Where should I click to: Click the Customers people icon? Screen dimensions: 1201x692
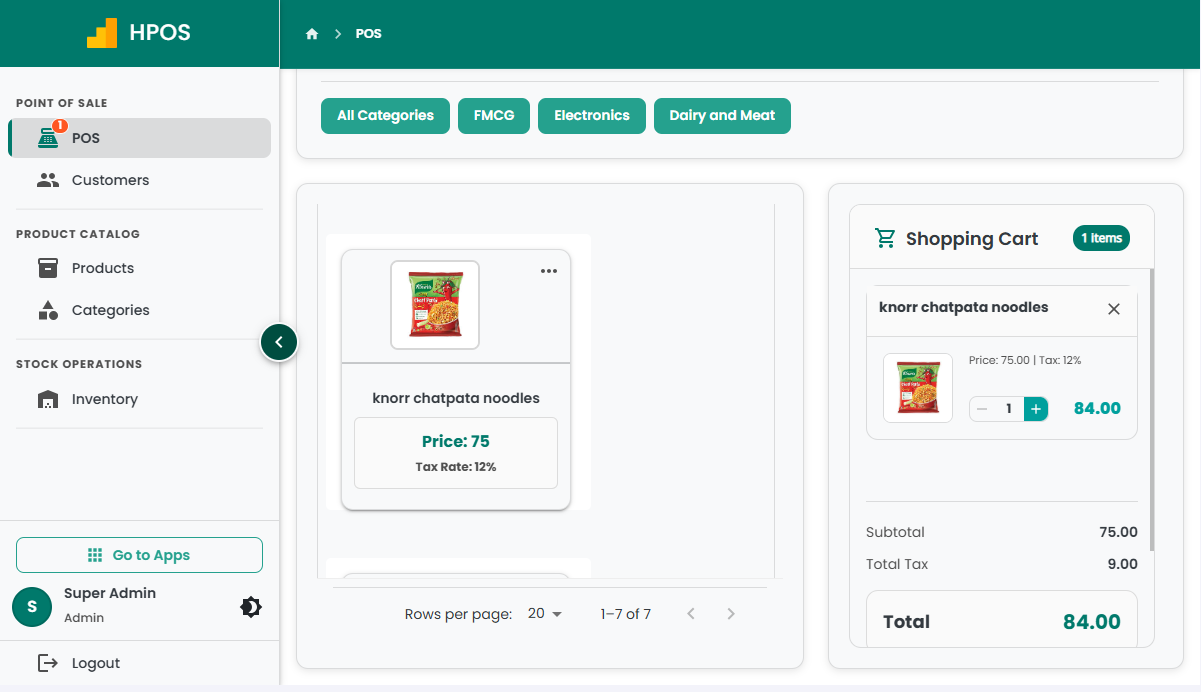click(x=48, y=180)
